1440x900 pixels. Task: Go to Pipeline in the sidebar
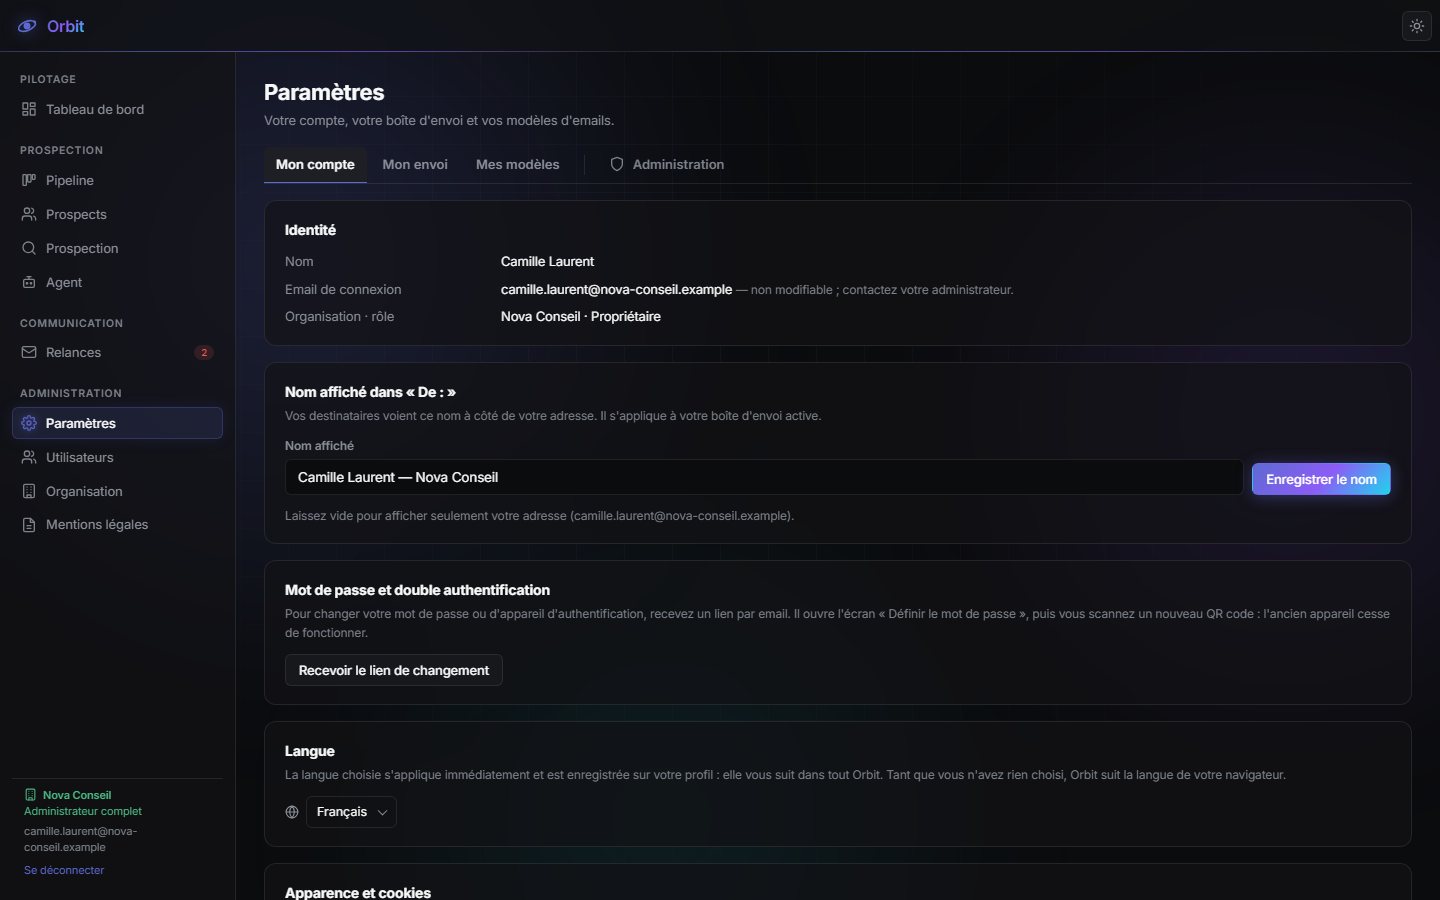tap(117, 180)
